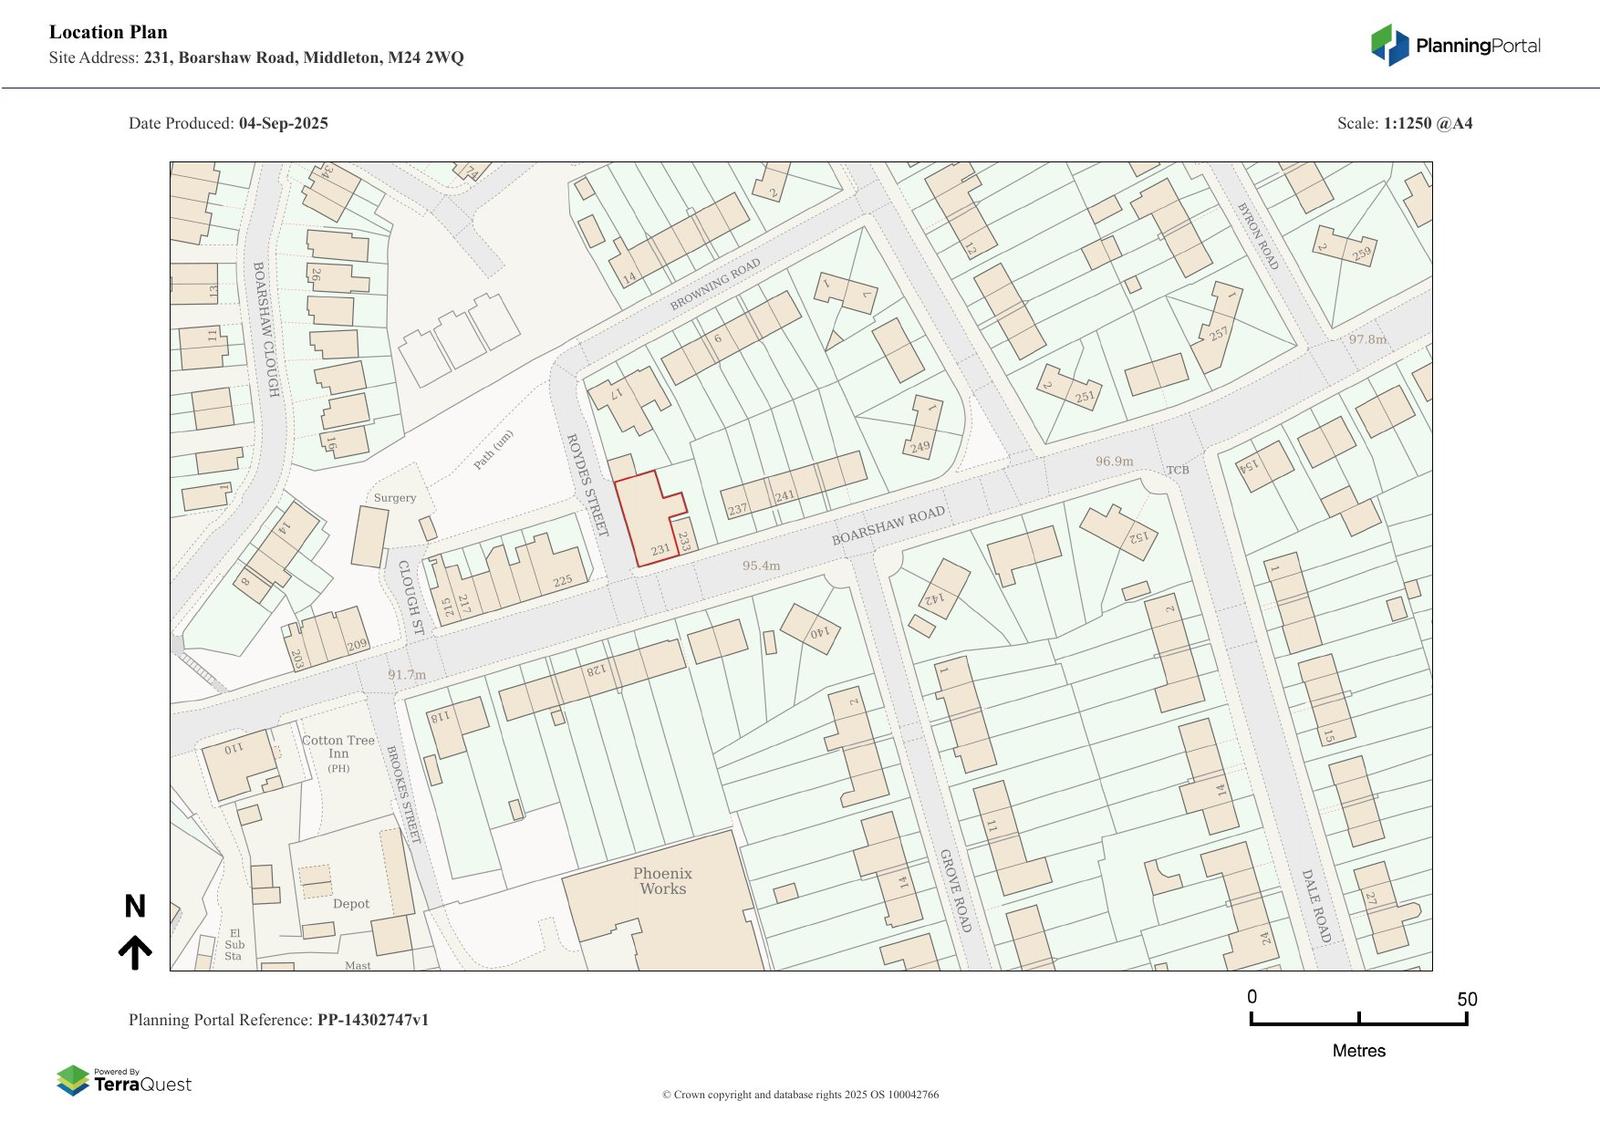Viewport: 1600px width, 1132px height.
Task: Click the Depot label on the map
Action: (x=351, y=904)
